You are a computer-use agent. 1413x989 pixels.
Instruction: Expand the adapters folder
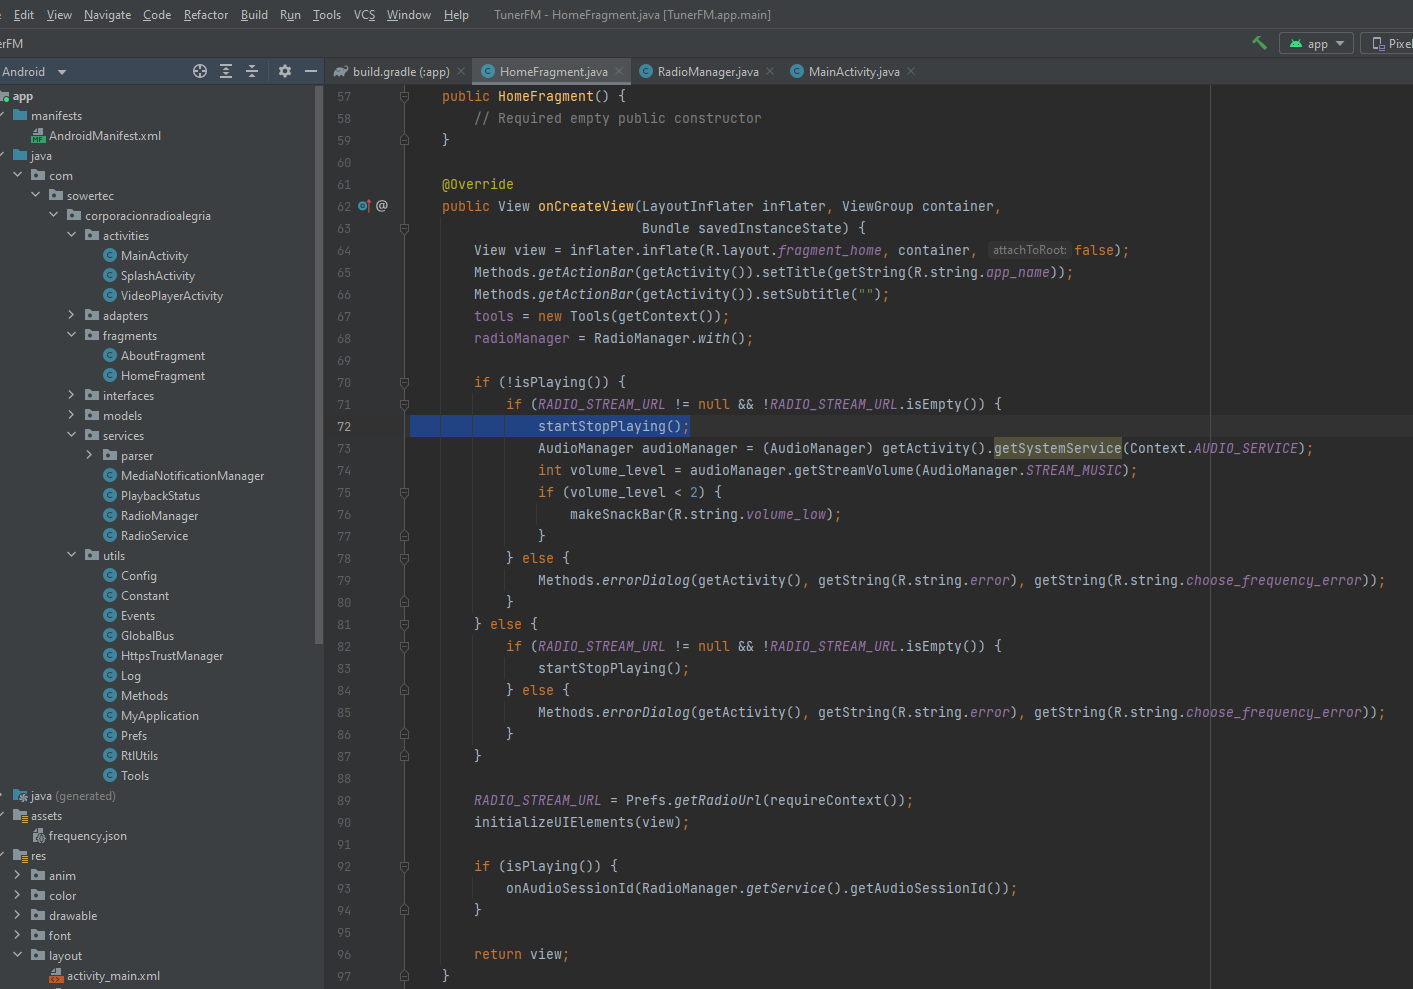[71, 315]
